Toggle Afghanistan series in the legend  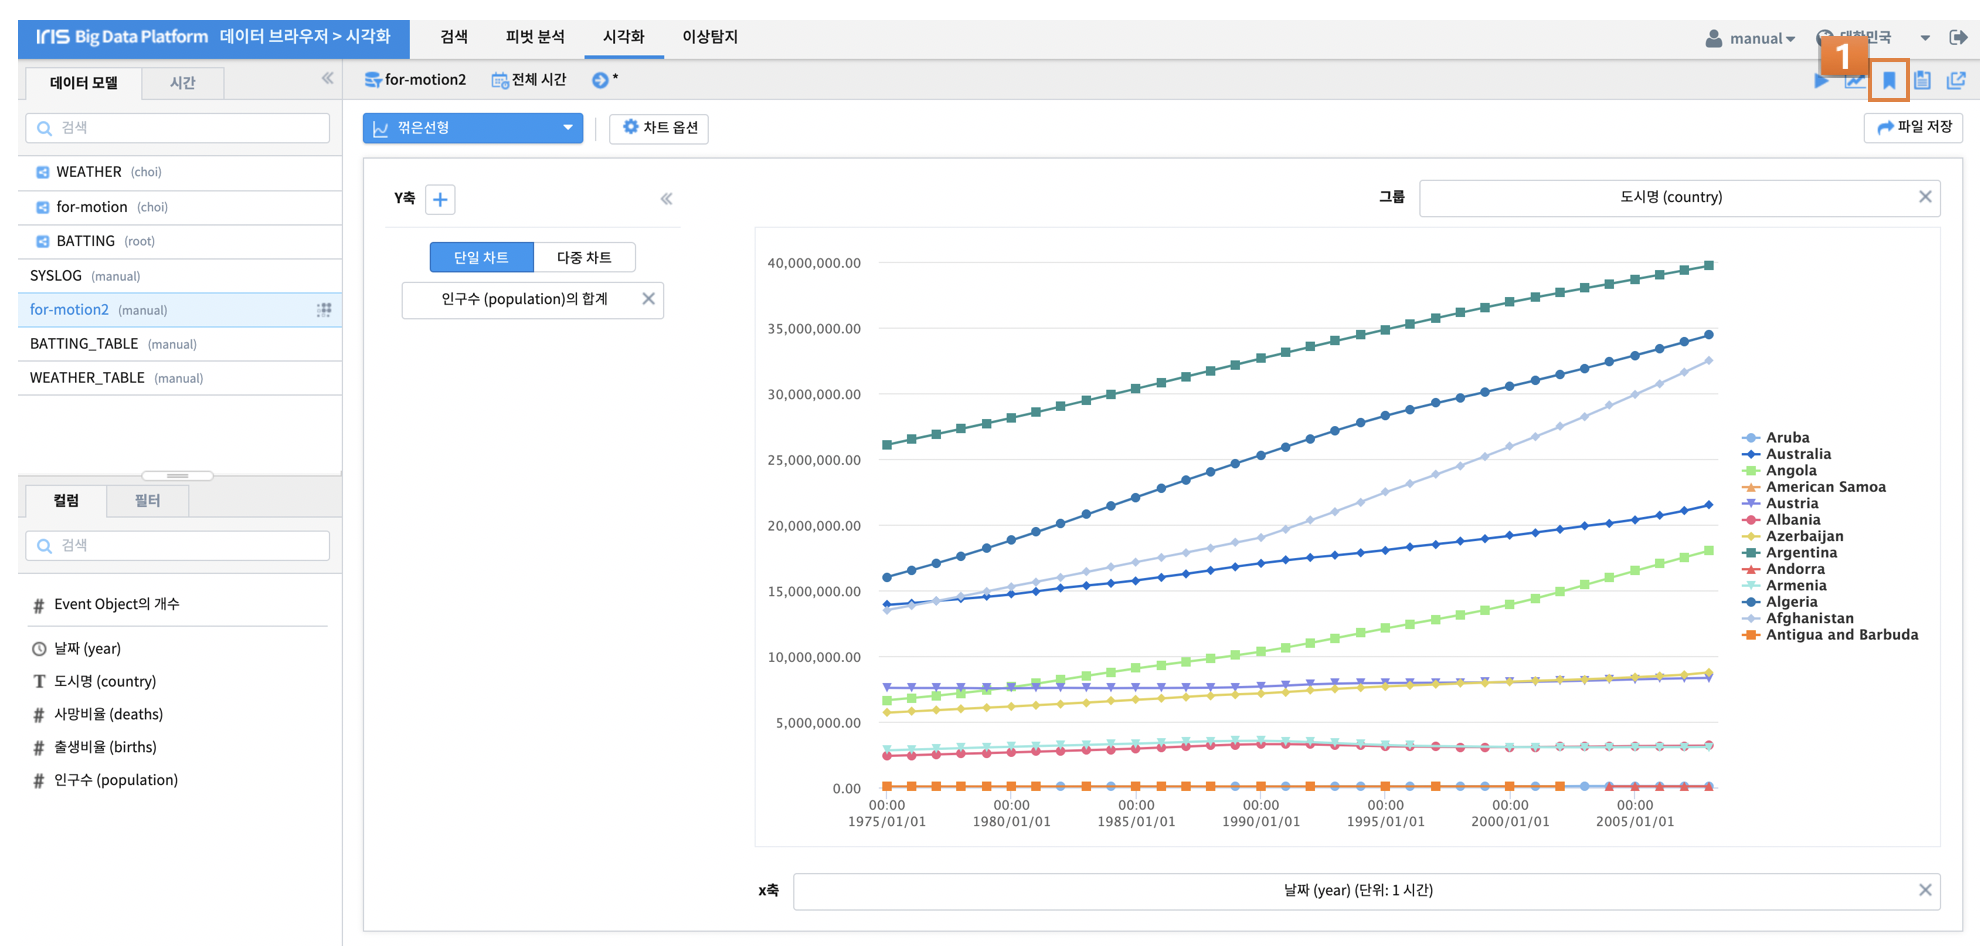point(1798,618)
